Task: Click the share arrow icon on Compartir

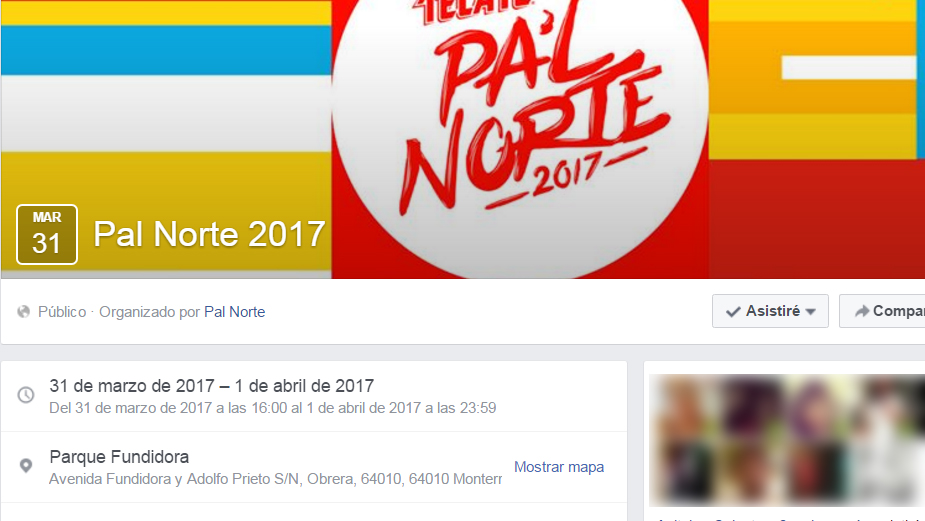Action: click(x=862, y=311)
